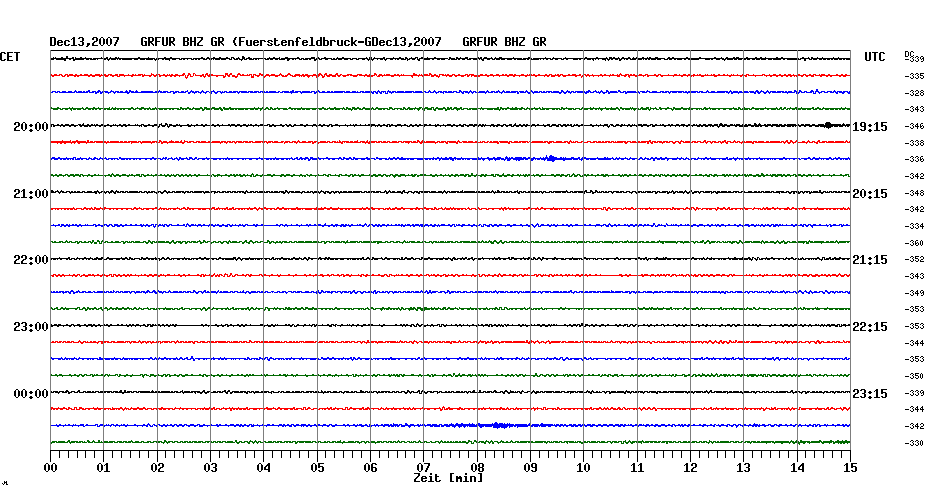Image resolution: width=930 pixels, height=494 pixels.
Task: Click the DC offset value -336
Action: pyautogui.click(x=915, y=159)
